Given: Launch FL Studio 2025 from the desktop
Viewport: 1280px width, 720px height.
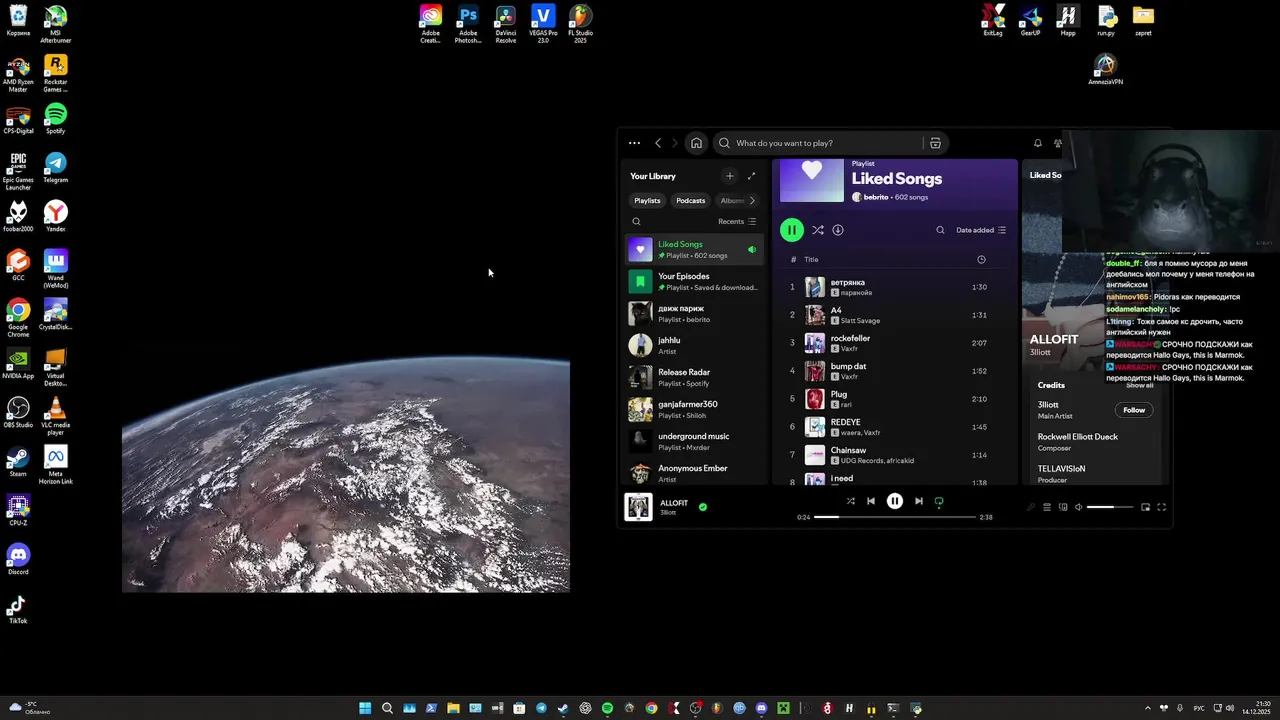Looking at the screenshot, I should pyautogui.click(x=580, y=24).
